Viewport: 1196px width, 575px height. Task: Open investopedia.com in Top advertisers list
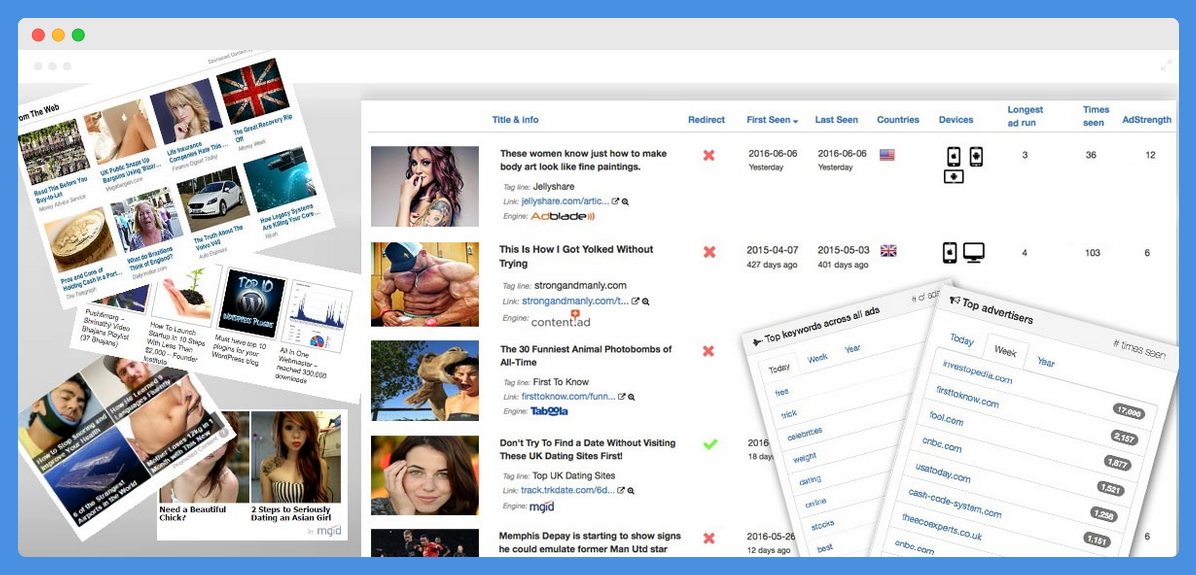978,372
